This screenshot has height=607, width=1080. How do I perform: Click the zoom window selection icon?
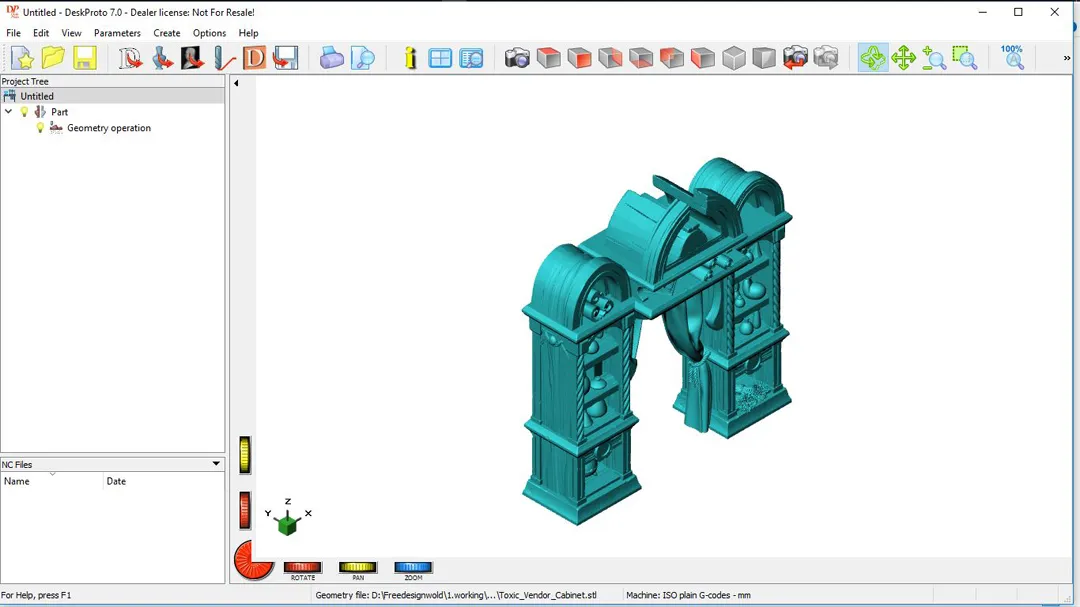coord(965,58)
